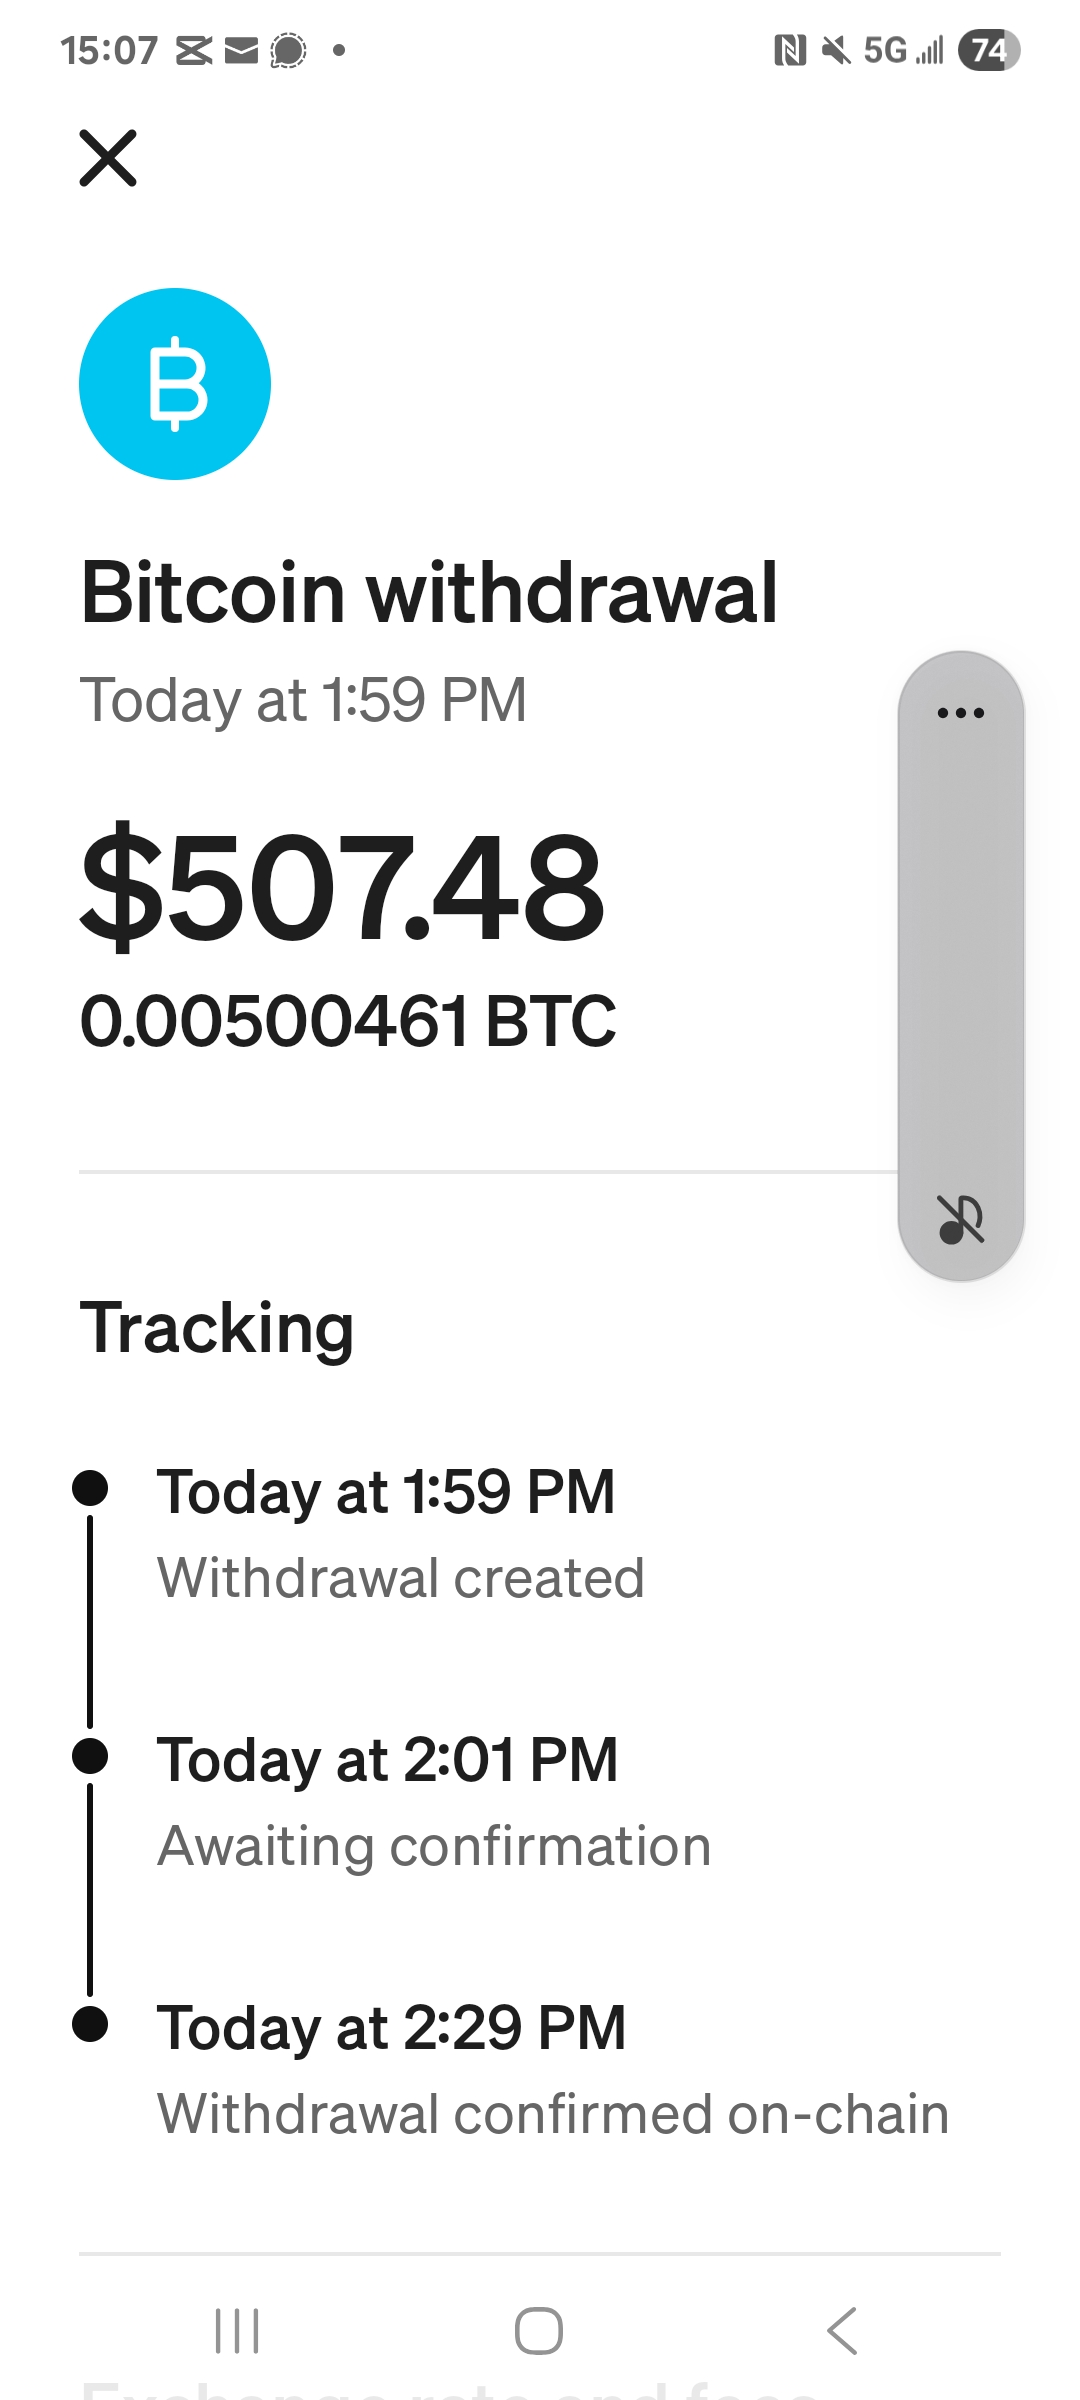Tap the Android recent apps button
Screen dimensions: 1080x2400
pos(238,2331)
